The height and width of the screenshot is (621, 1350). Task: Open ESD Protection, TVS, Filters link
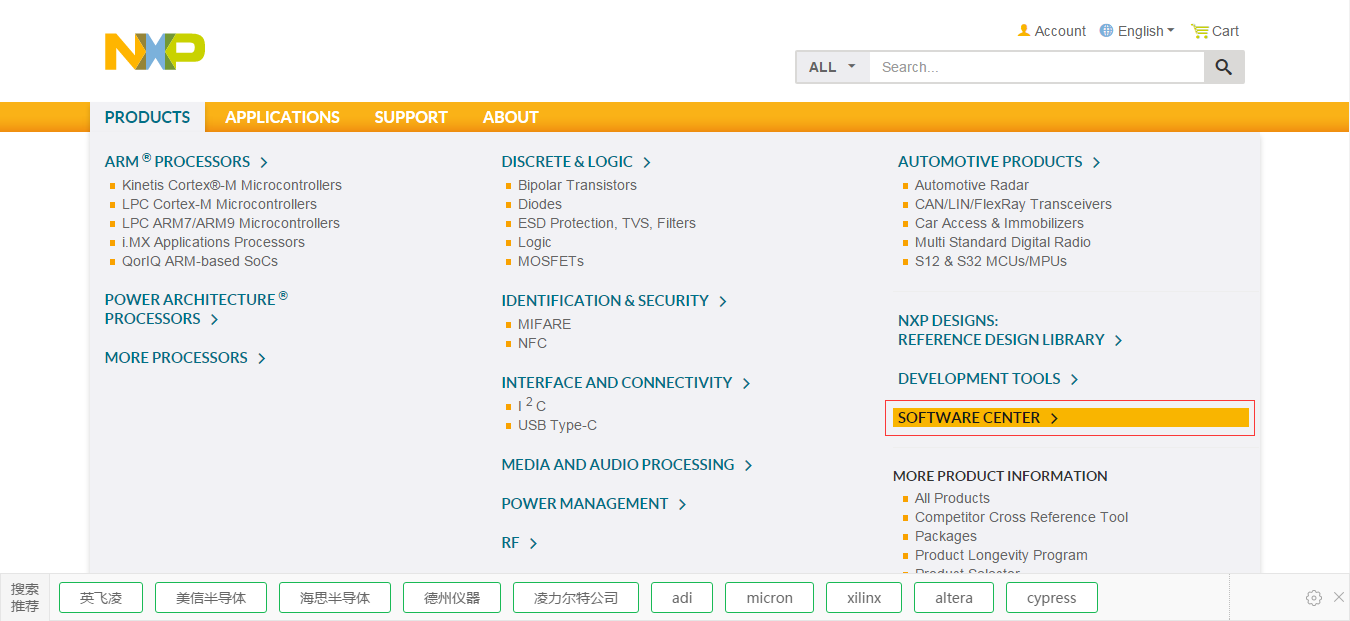pos(607,223)
